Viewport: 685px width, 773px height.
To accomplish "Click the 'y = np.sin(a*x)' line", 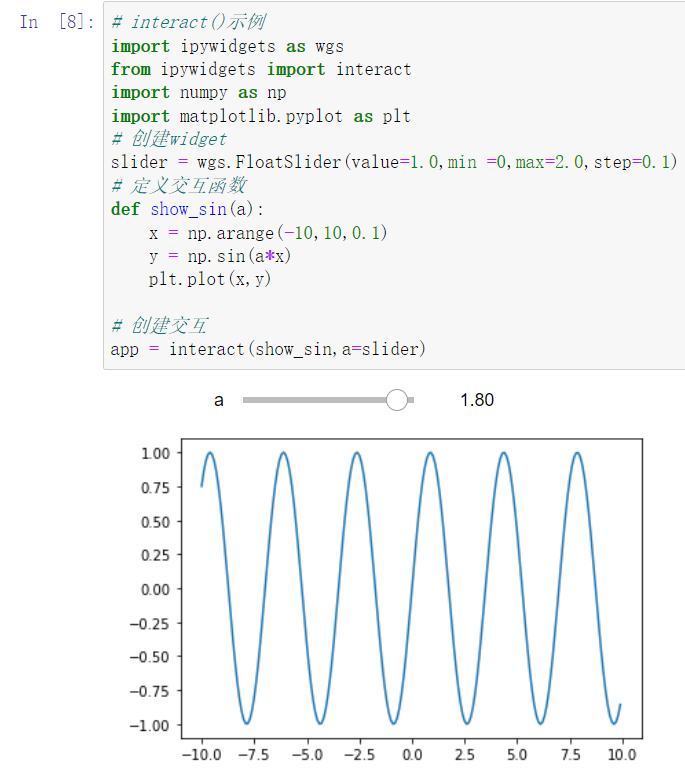I will (220, 256).
